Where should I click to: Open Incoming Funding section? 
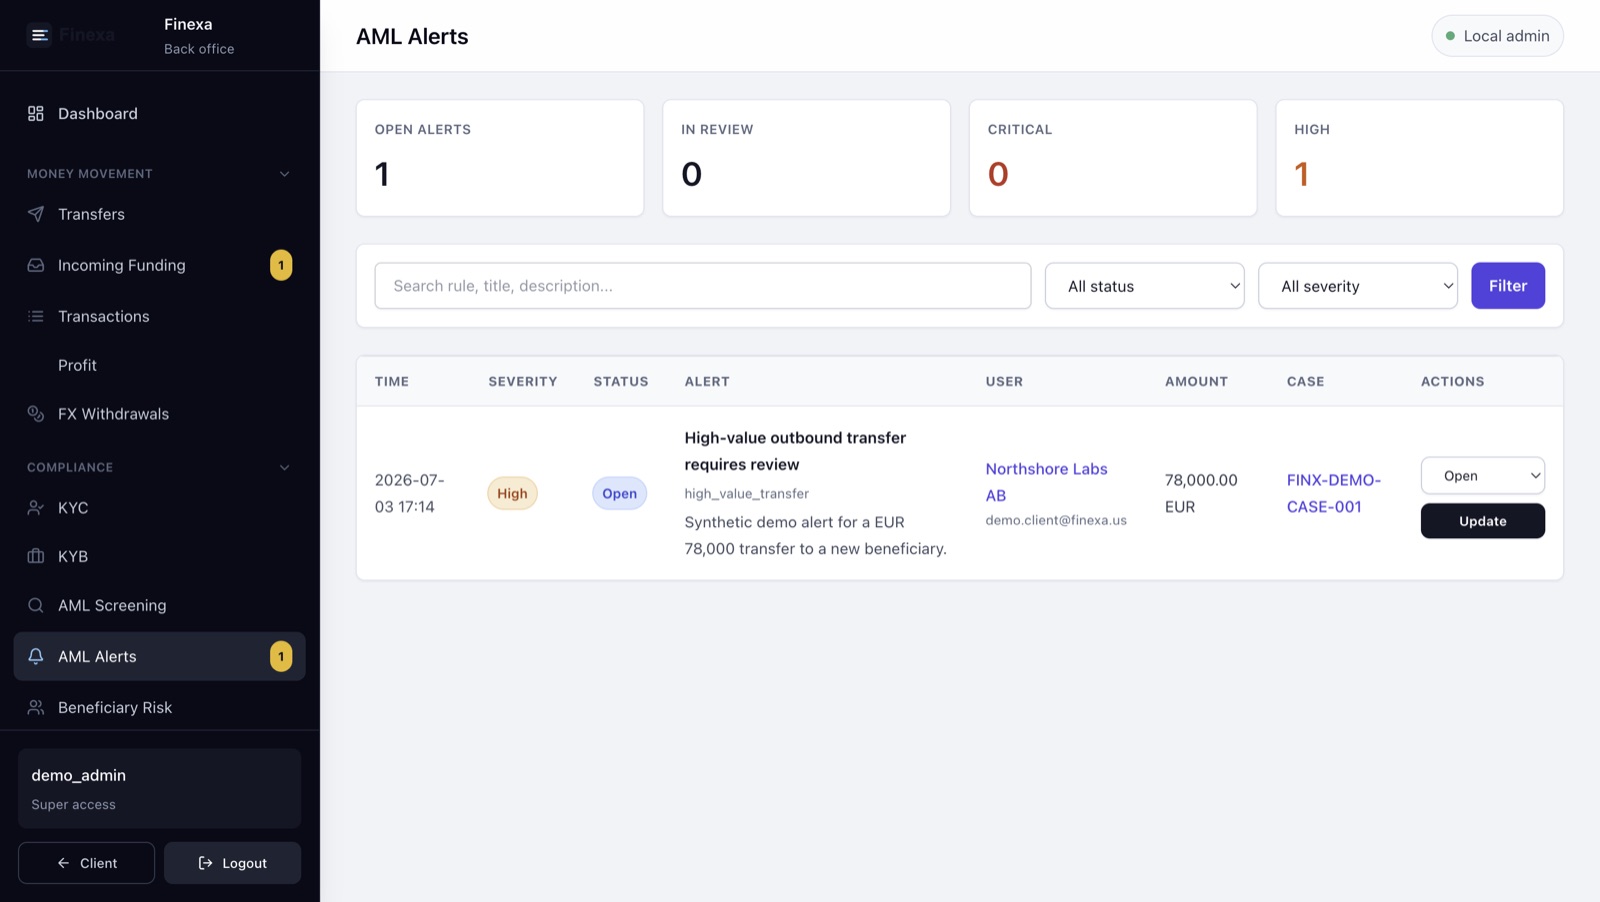pos(160,265)
